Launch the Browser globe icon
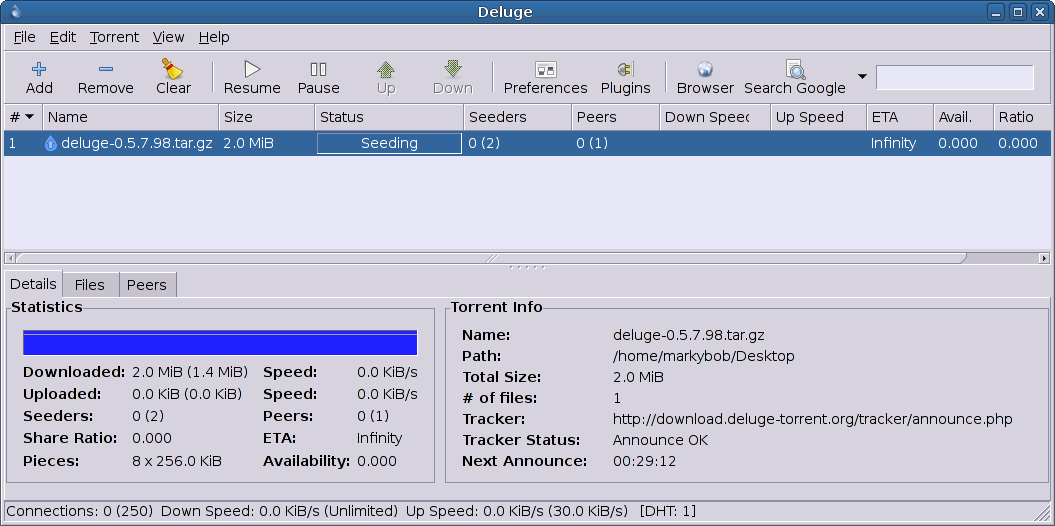Viewport: 1055px width, 526px height. (x=704, y=69)
